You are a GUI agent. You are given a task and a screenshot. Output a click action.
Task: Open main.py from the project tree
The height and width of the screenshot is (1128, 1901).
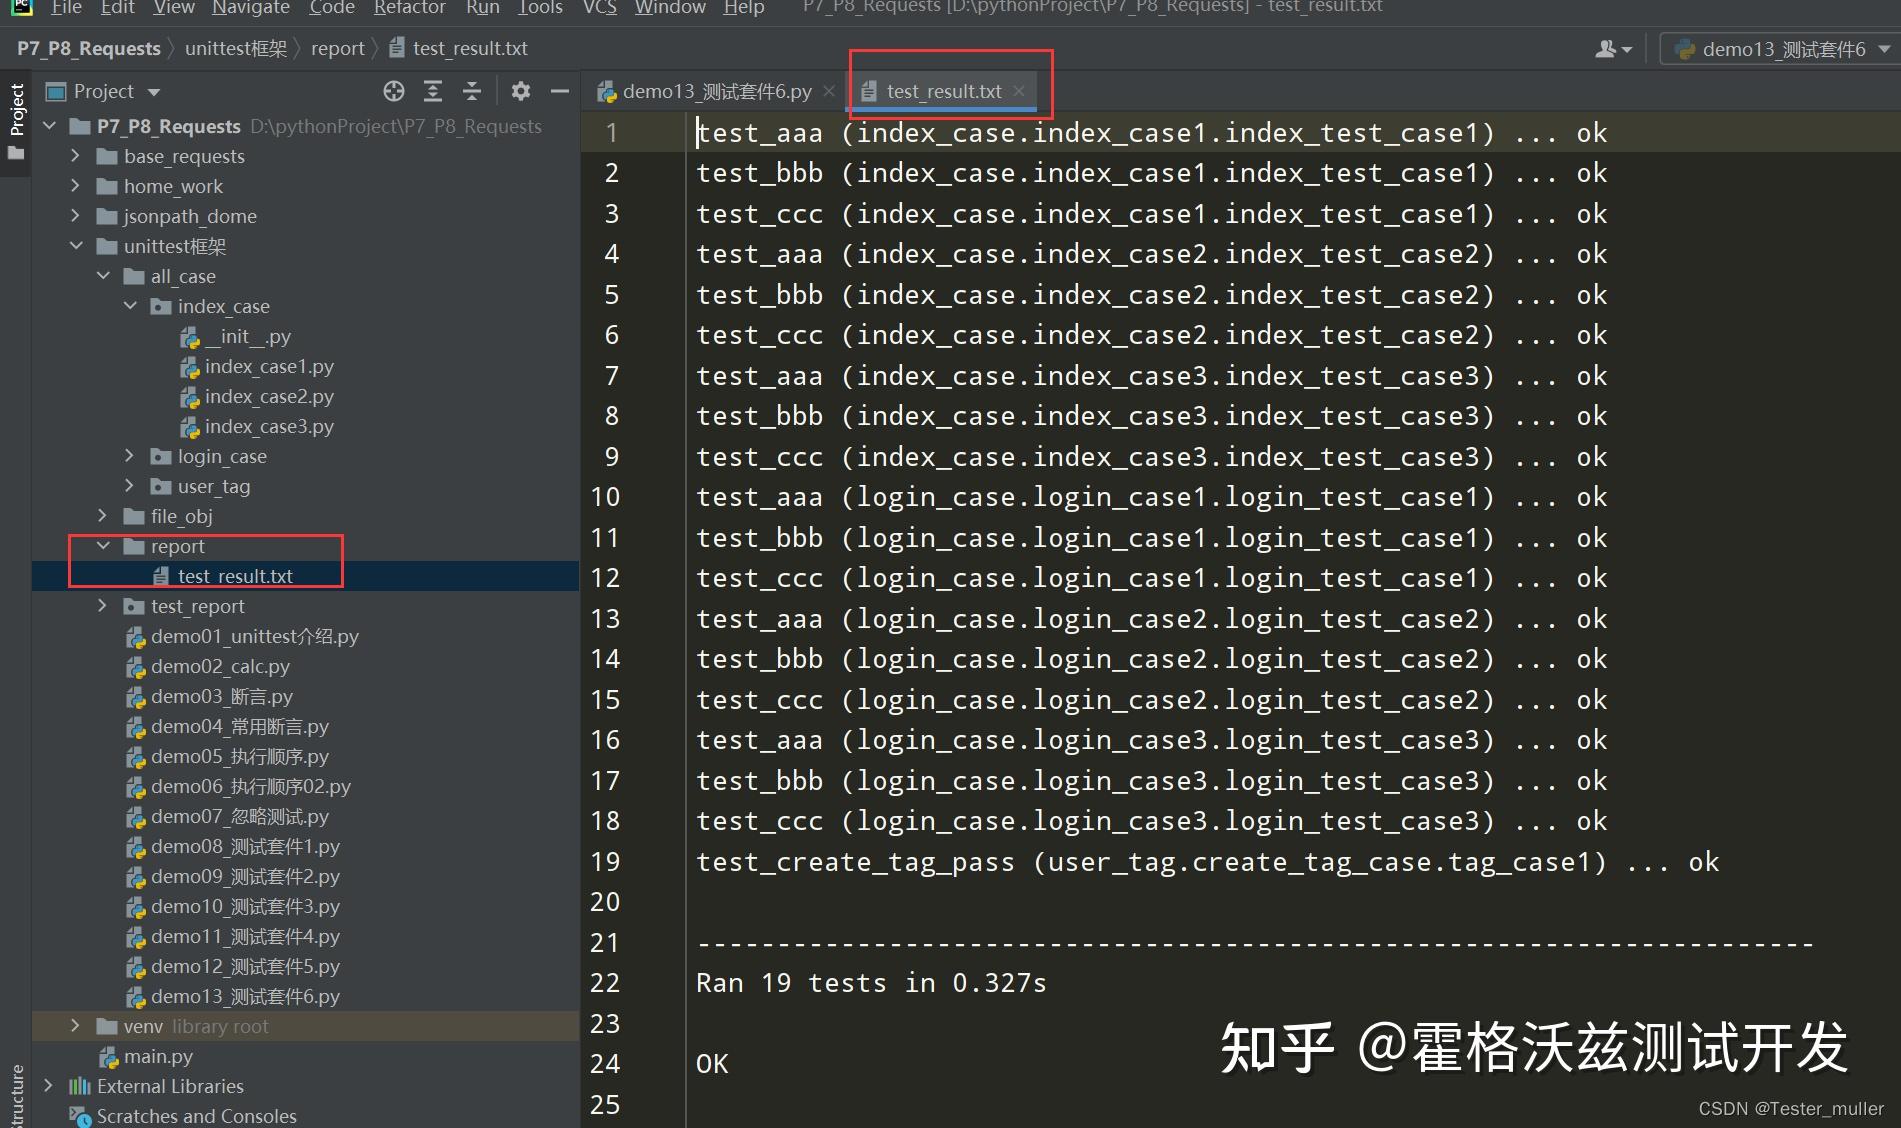tap(158, 1056)
